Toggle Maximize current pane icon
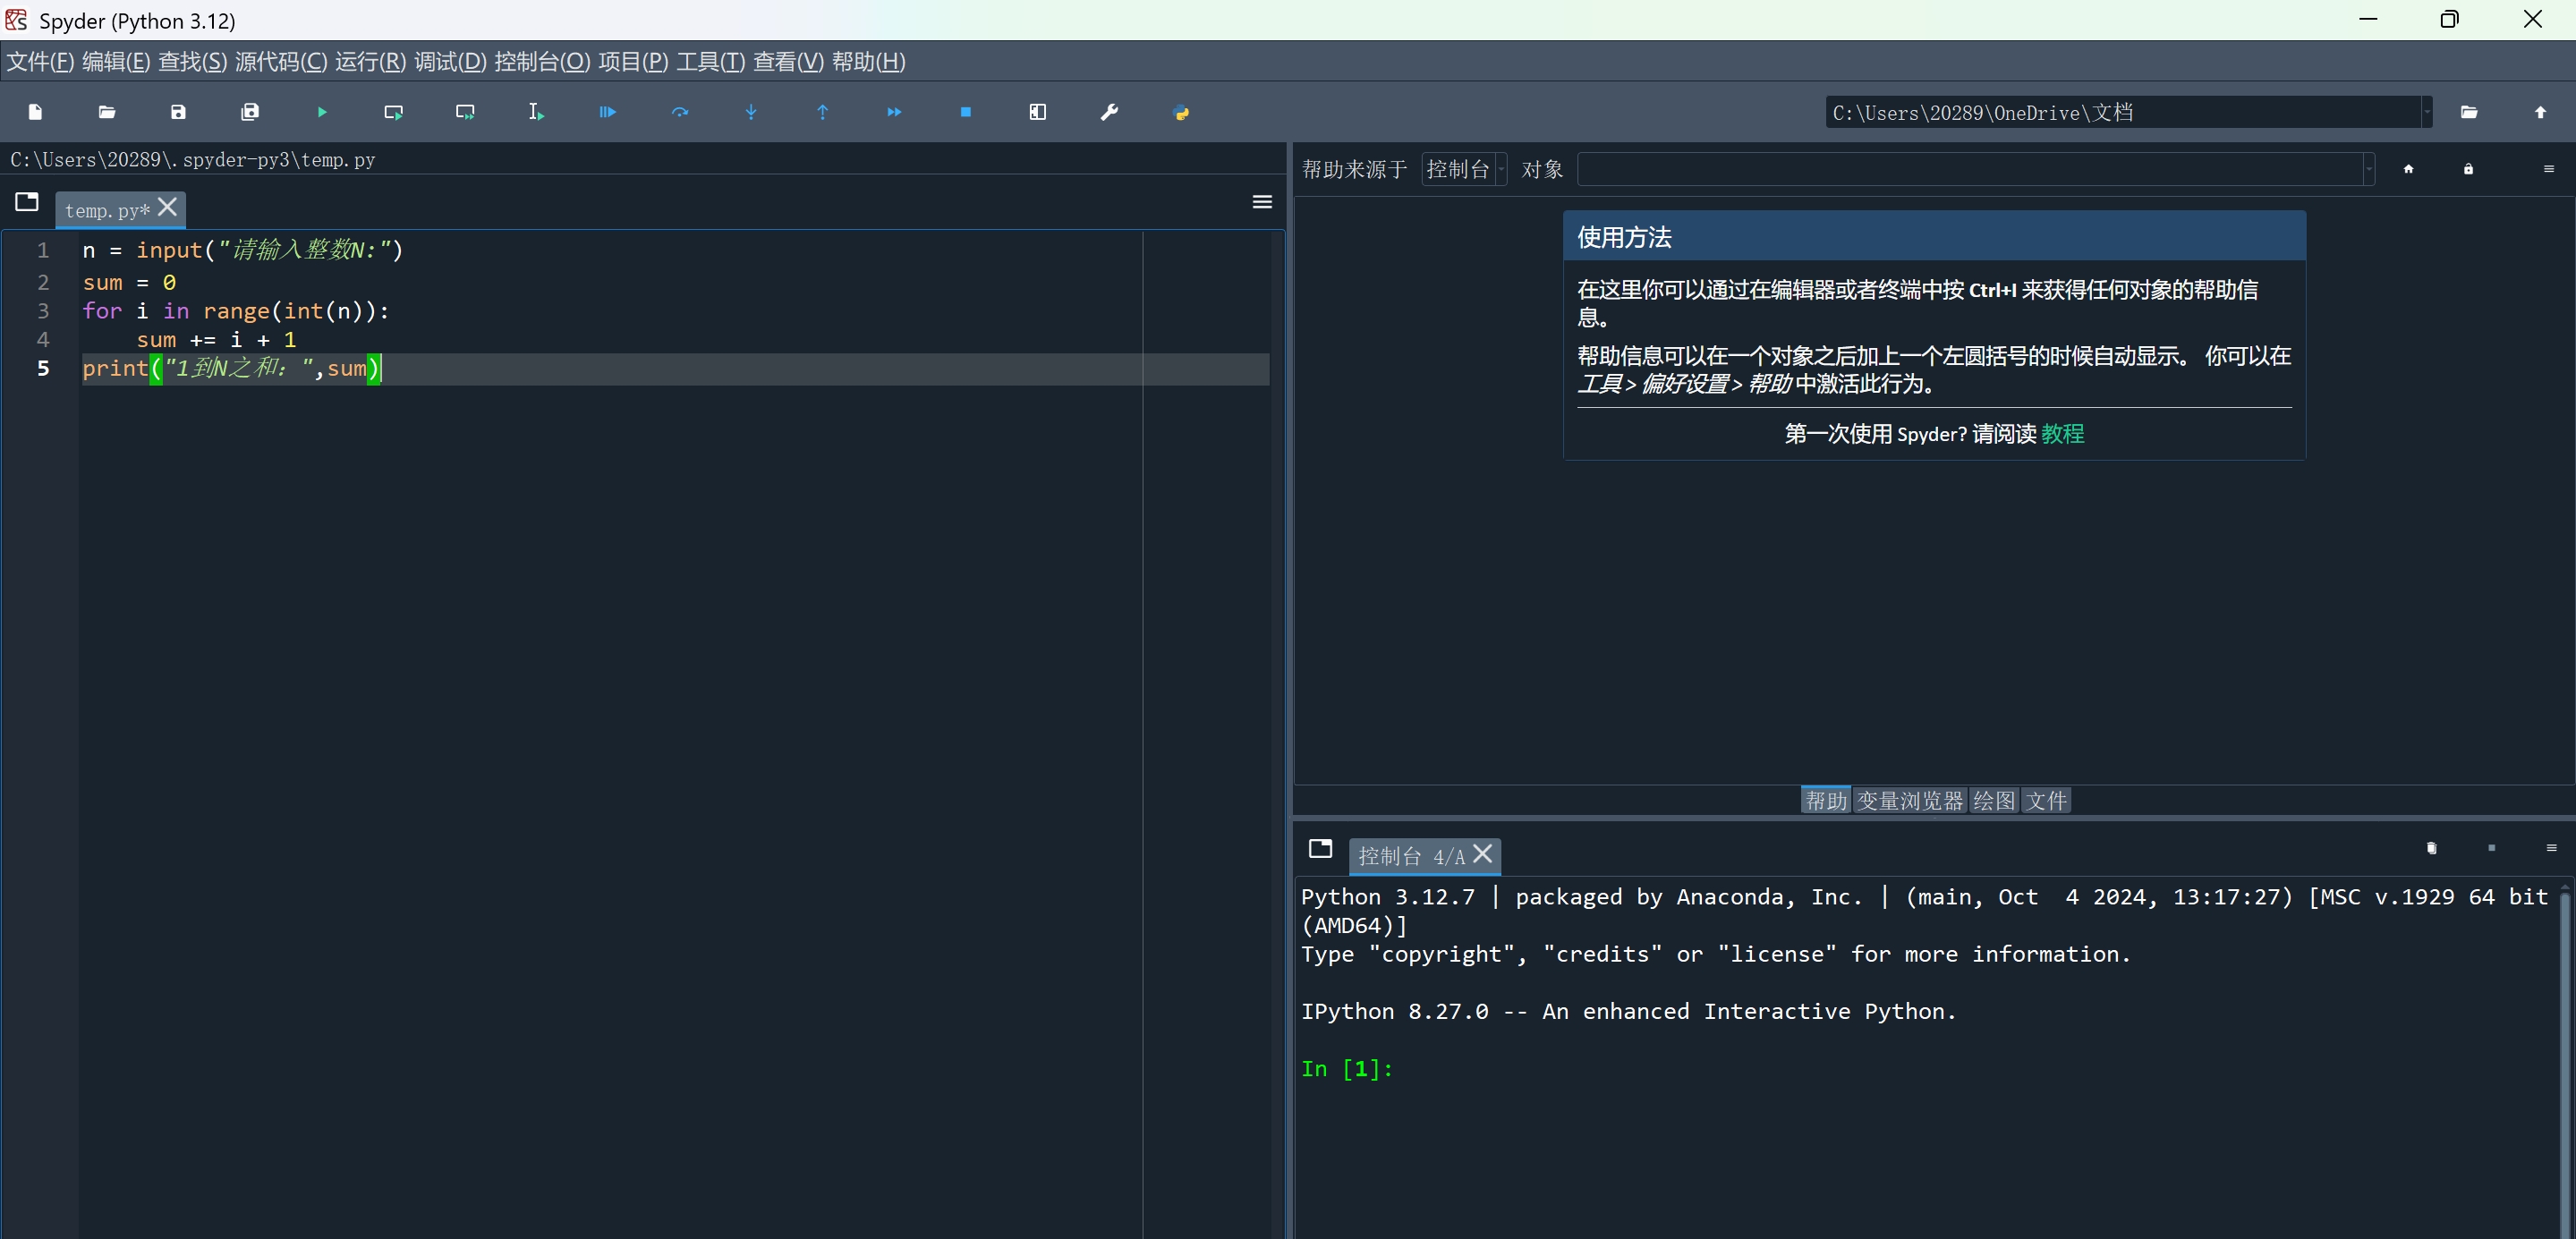This screenshot has width=2576, height=1239. tap(1037, 112)
